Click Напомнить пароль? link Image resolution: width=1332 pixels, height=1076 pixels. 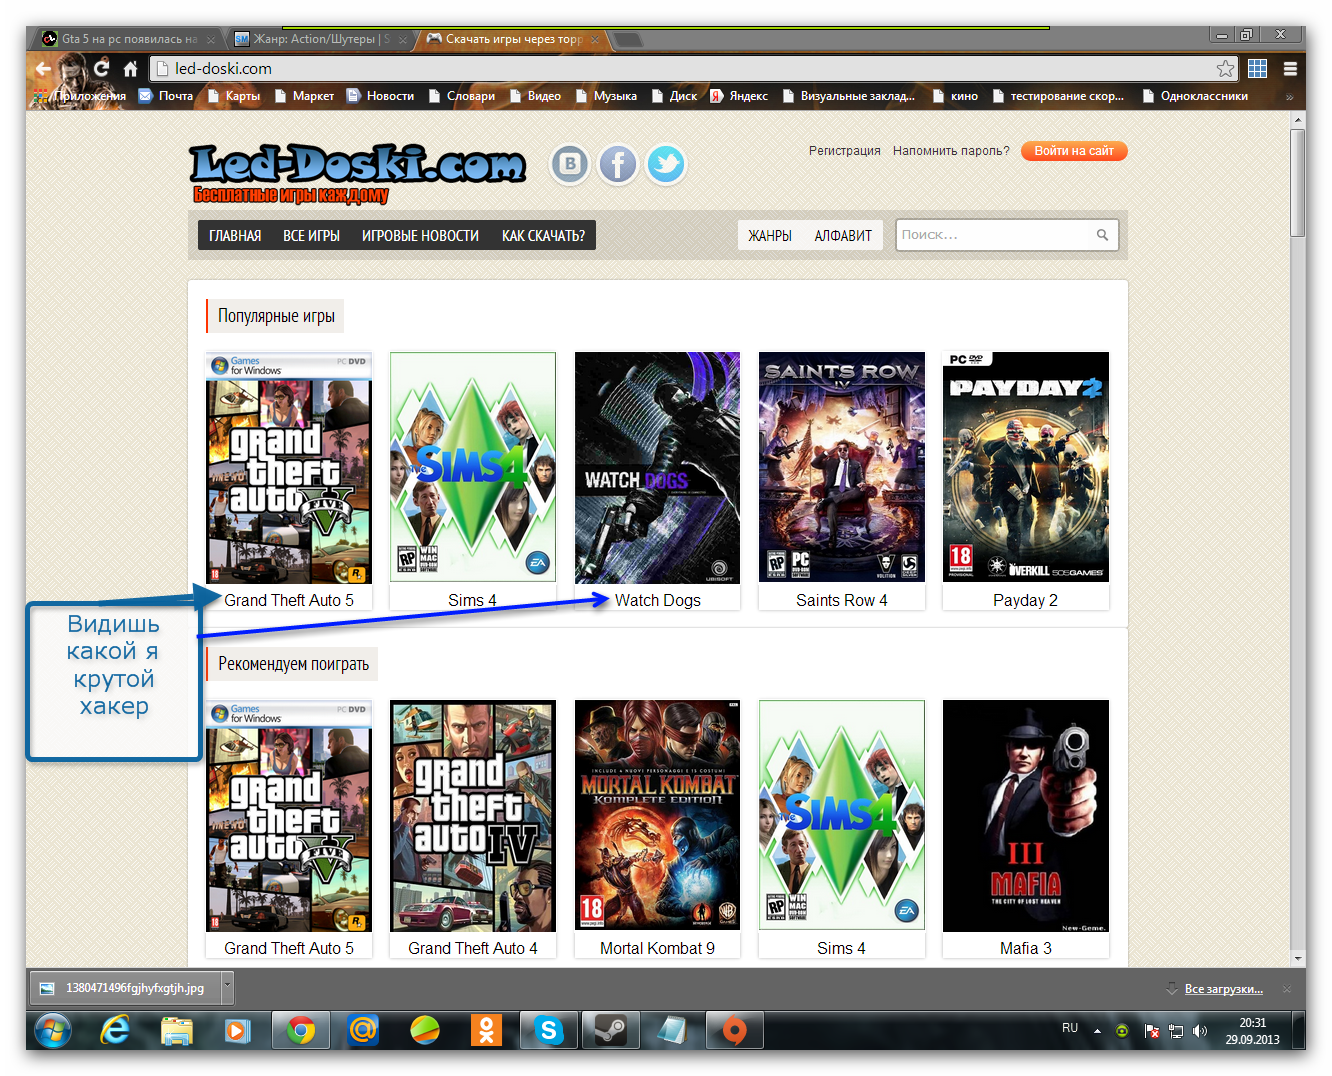(951, 151)
